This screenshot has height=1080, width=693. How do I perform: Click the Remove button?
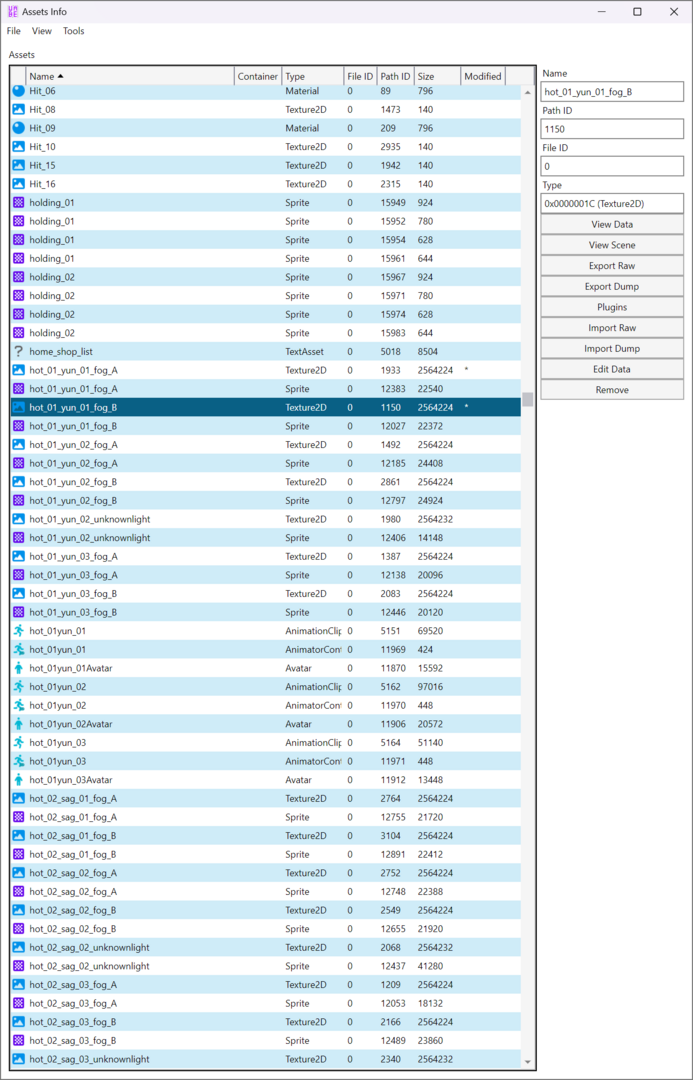[612, 390]
